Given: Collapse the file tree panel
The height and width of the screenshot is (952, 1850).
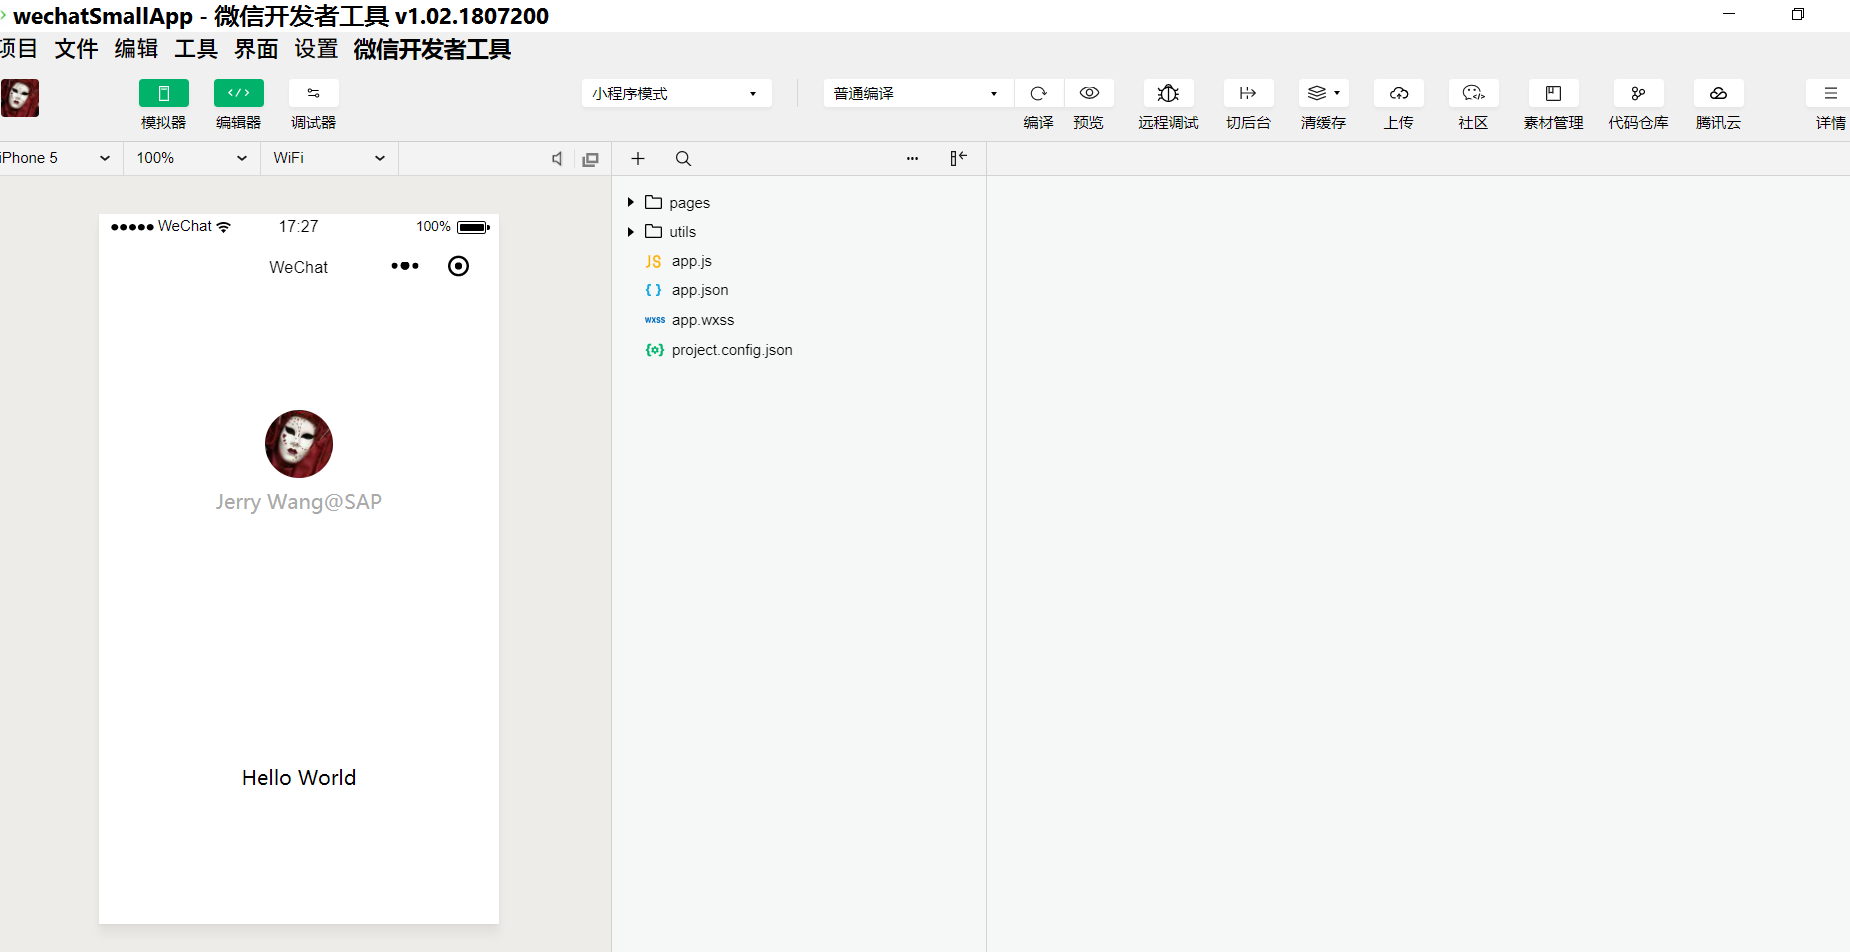Looking at the screenshot, I should tap(958, 158).
